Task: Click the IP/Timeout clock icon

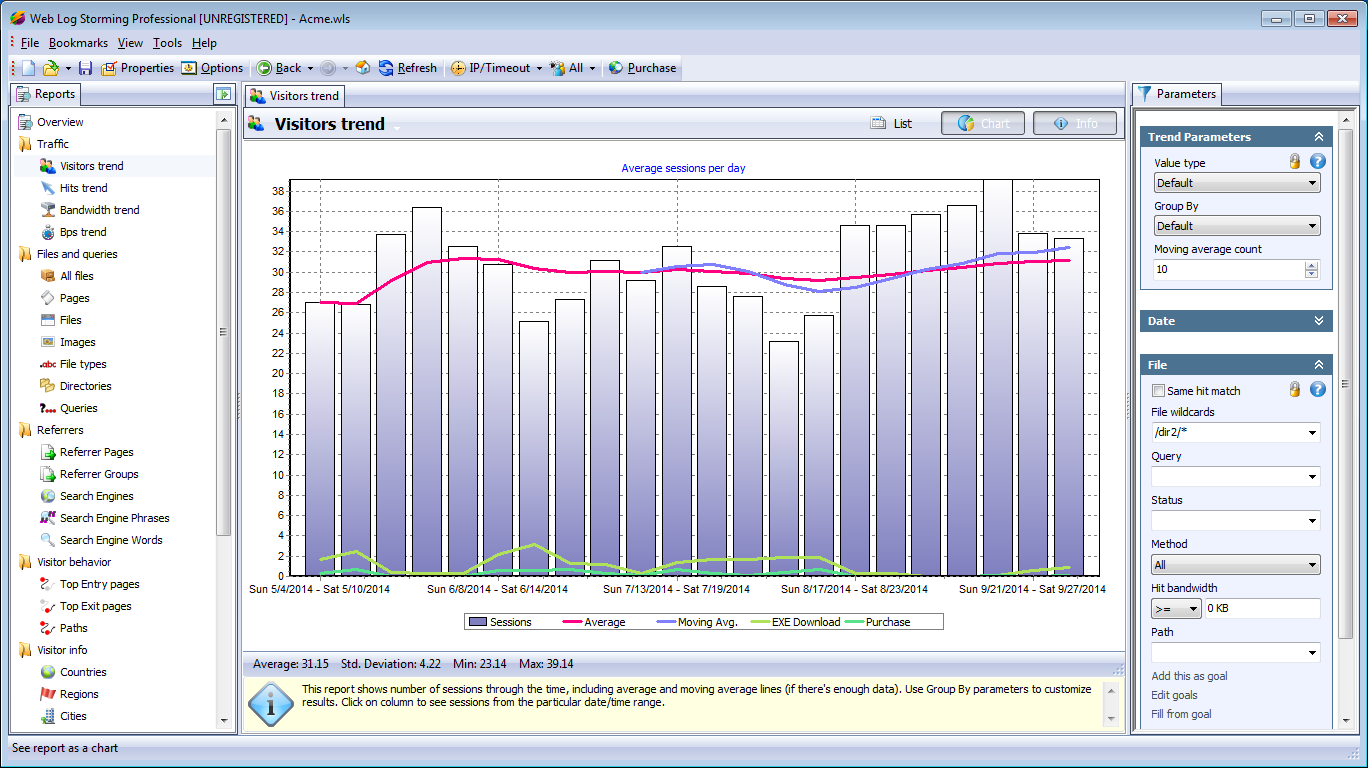Action: [x=458, y=68]
